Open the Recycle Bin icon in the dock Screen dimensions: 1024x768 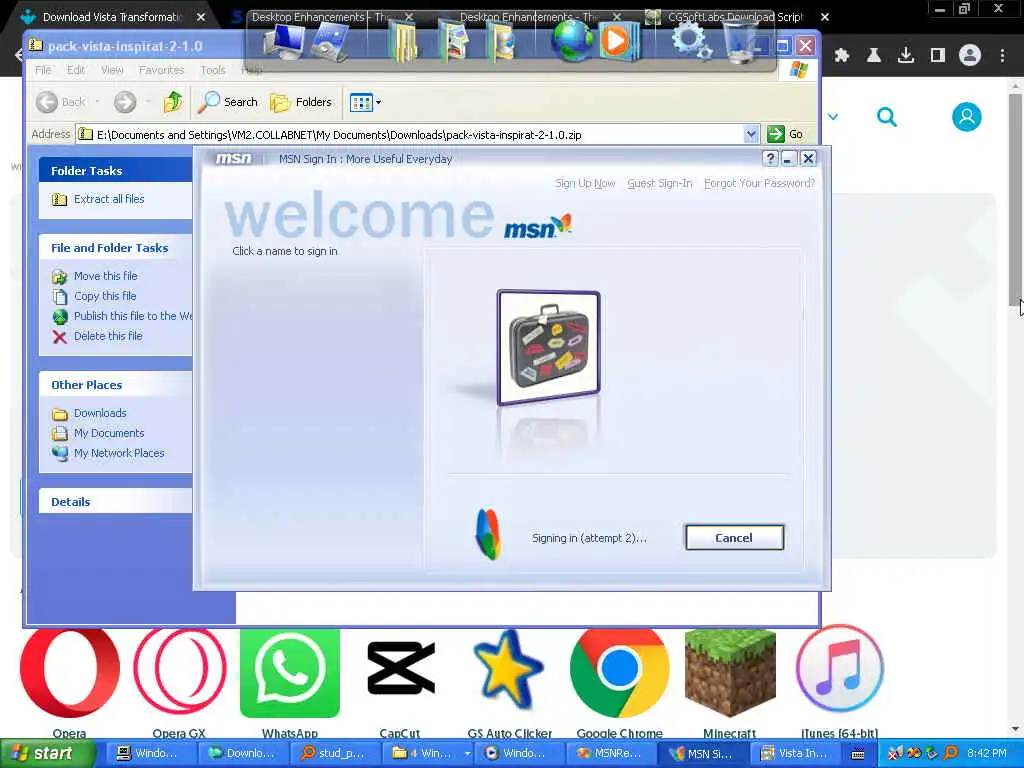[741, 40]
